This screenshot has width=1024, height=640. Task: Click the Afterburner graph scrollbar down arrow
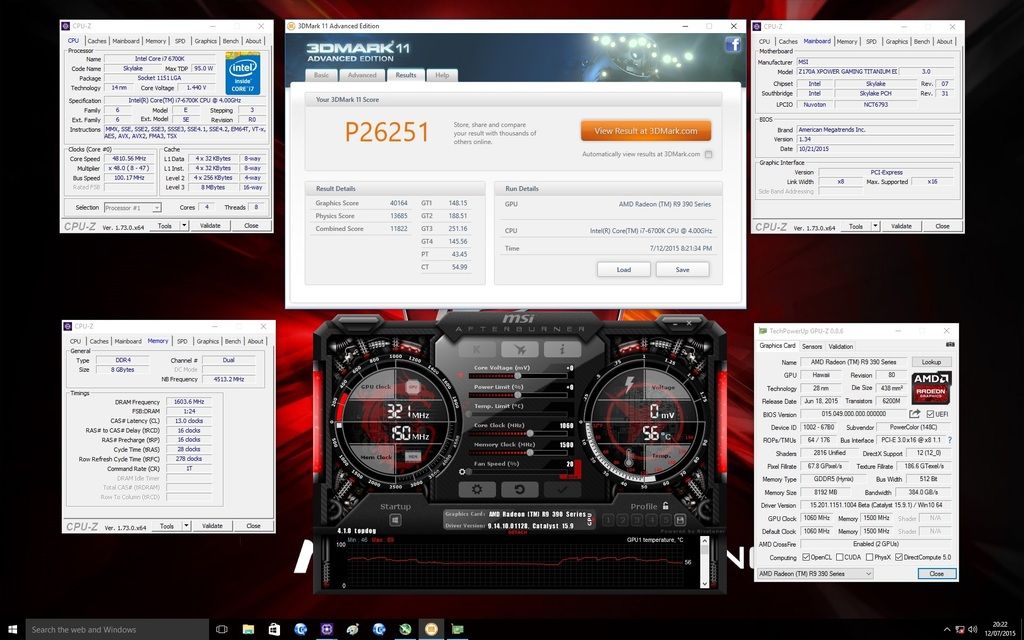pyautogui.click(x=704, y=583)
